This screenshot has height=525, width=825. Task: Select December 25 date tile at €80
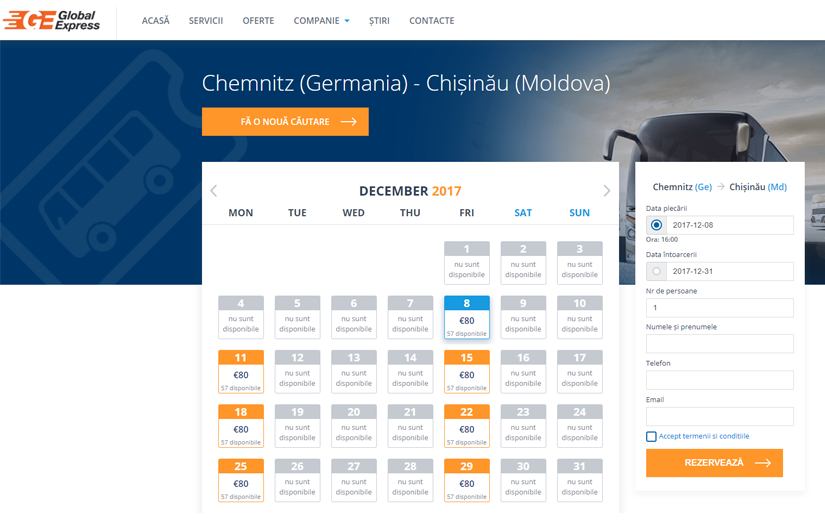point(241,478)
